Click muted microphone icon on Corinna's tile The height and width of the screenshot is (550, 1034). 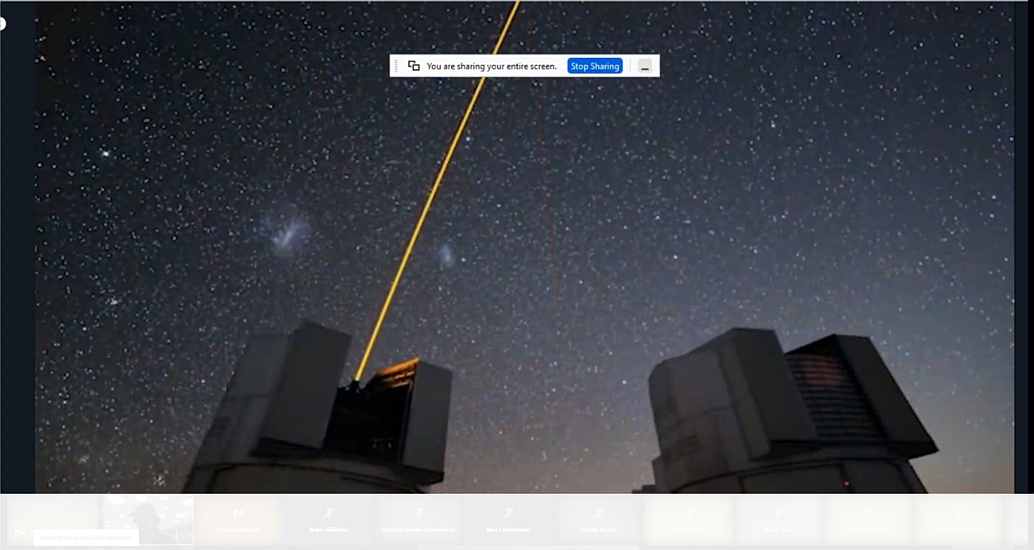pyautogui.click(x=238, y=513)
